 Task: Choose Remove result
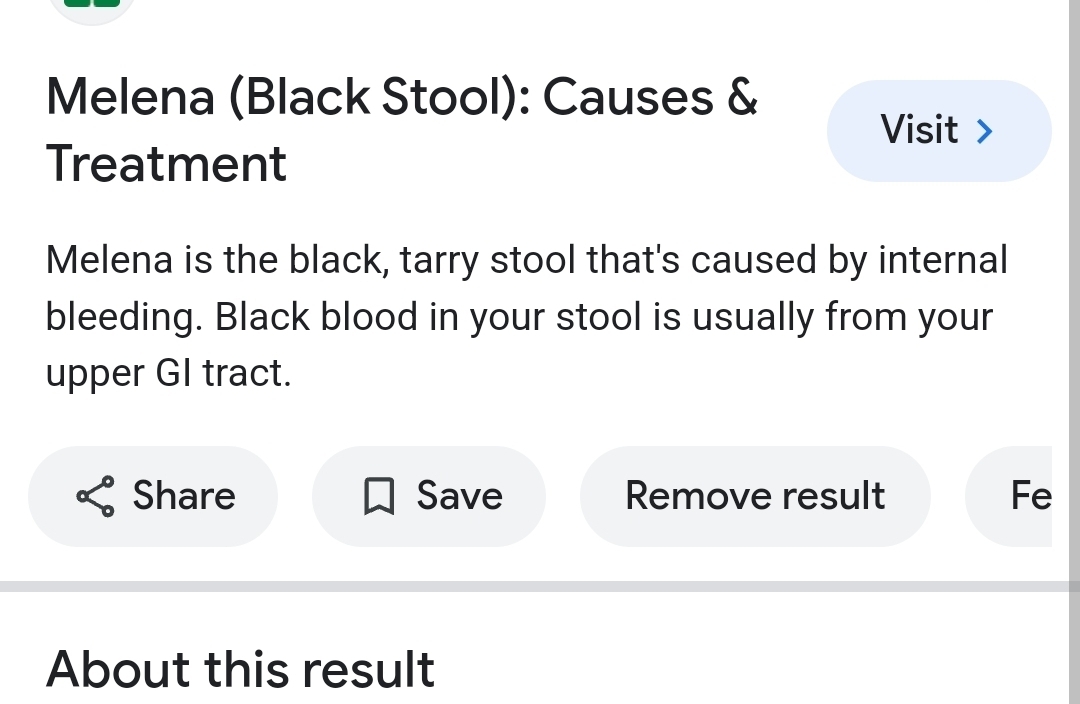(x=754, y=496)
